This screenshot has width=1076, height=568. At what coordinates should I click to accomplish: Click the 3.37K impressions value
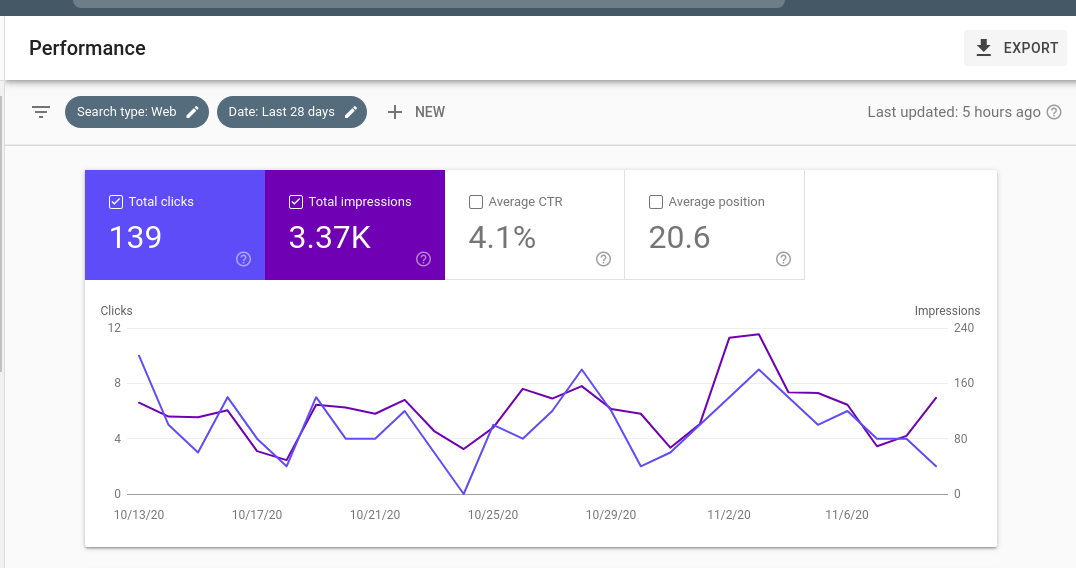click(x=329, y=237)
